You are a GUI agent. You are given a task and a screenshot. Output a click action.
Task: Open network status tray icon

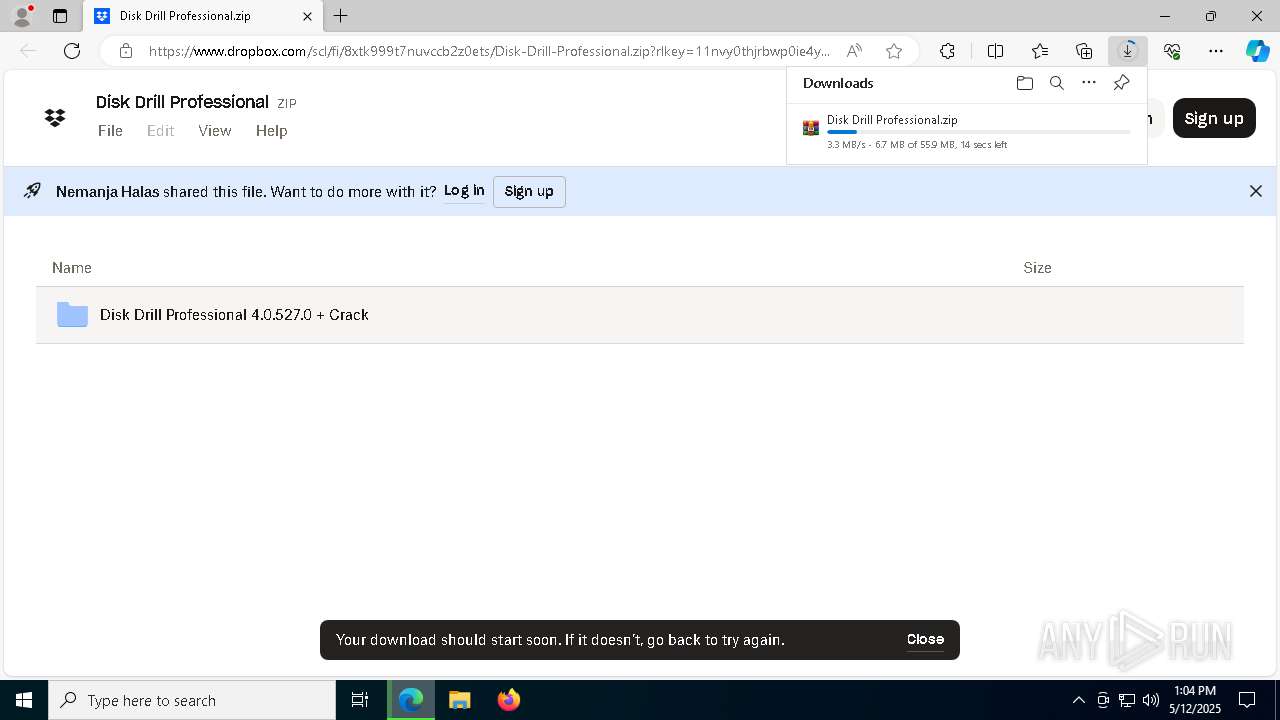(x=1127, y=700)
